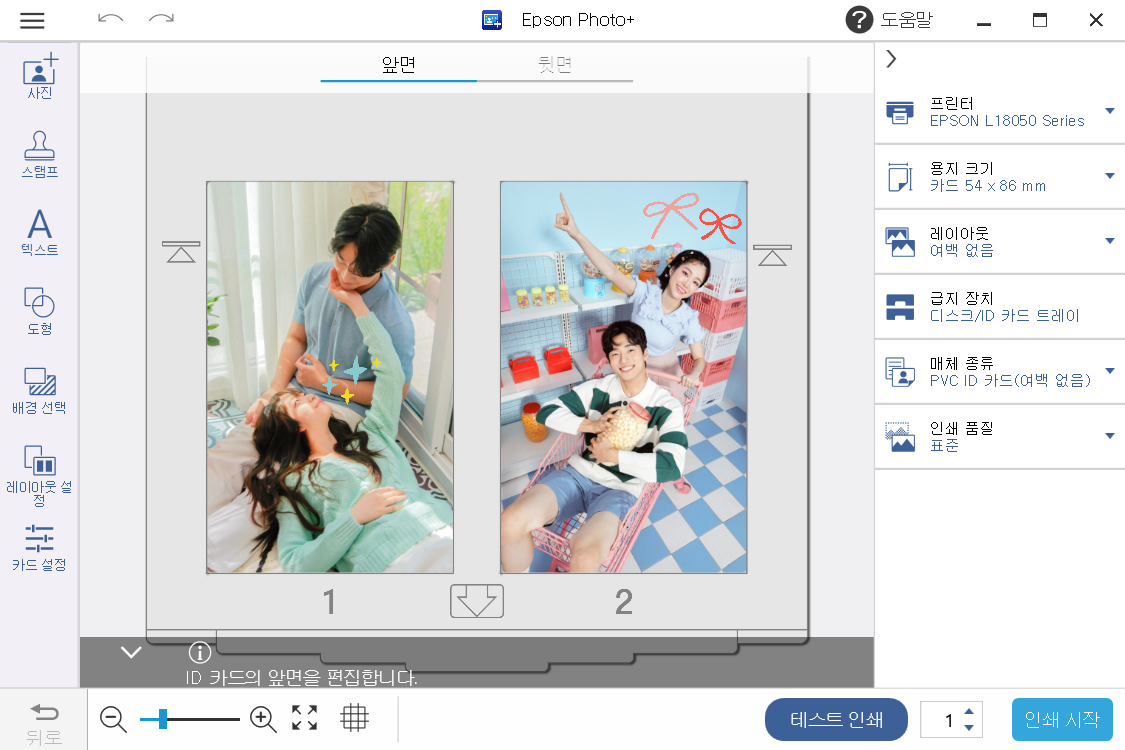Decrease the print copies count
The height and width of the screenshot is (750, 1125).
(x=969, y=728)
